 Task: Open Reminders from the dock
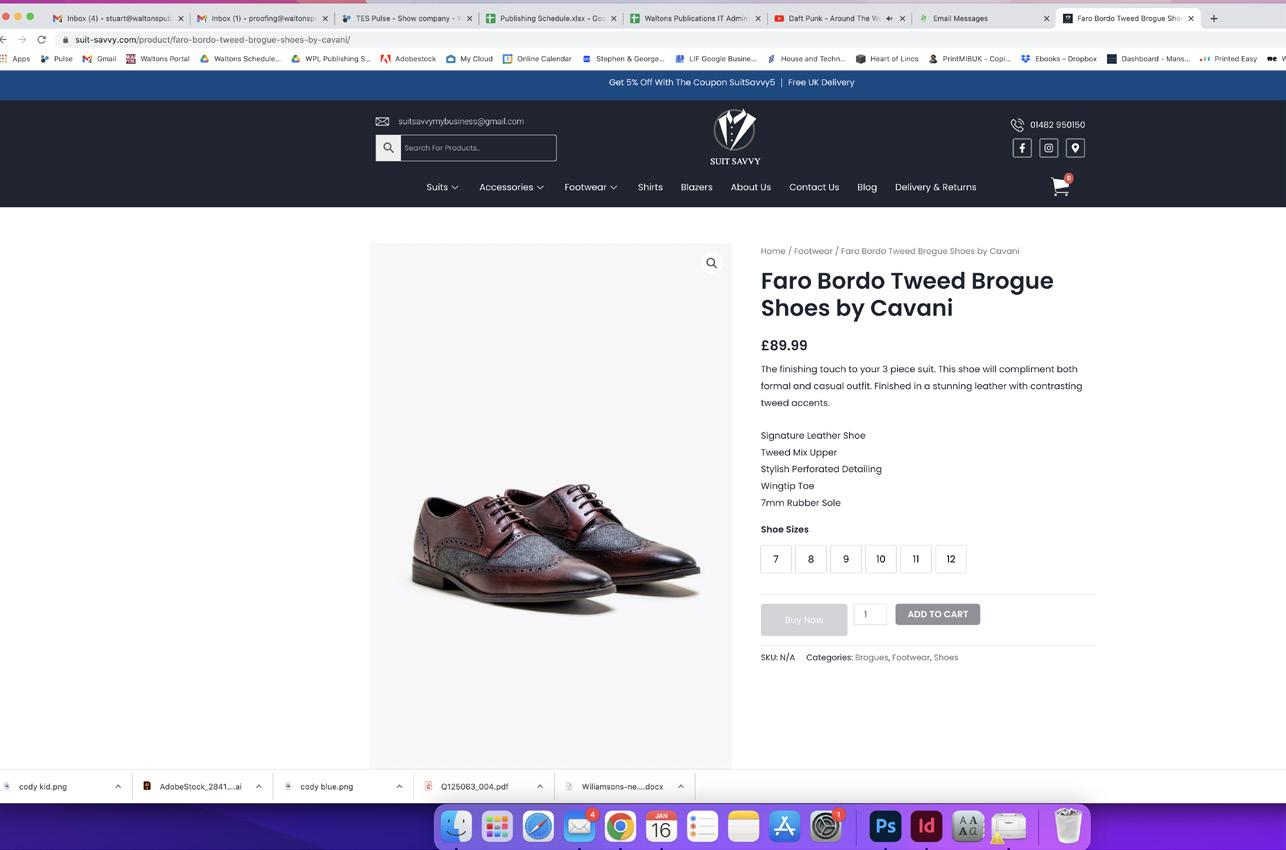[702, 827]
